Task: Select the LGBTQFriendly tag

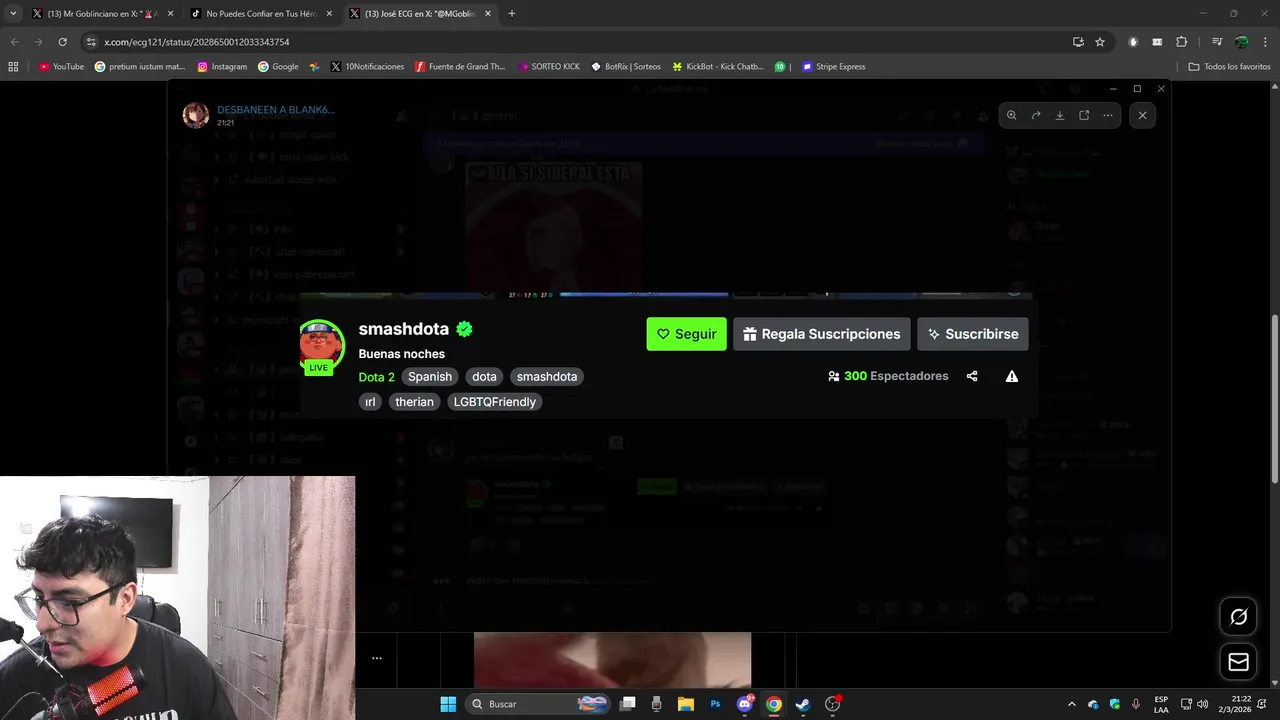Action: pos(495,402)
